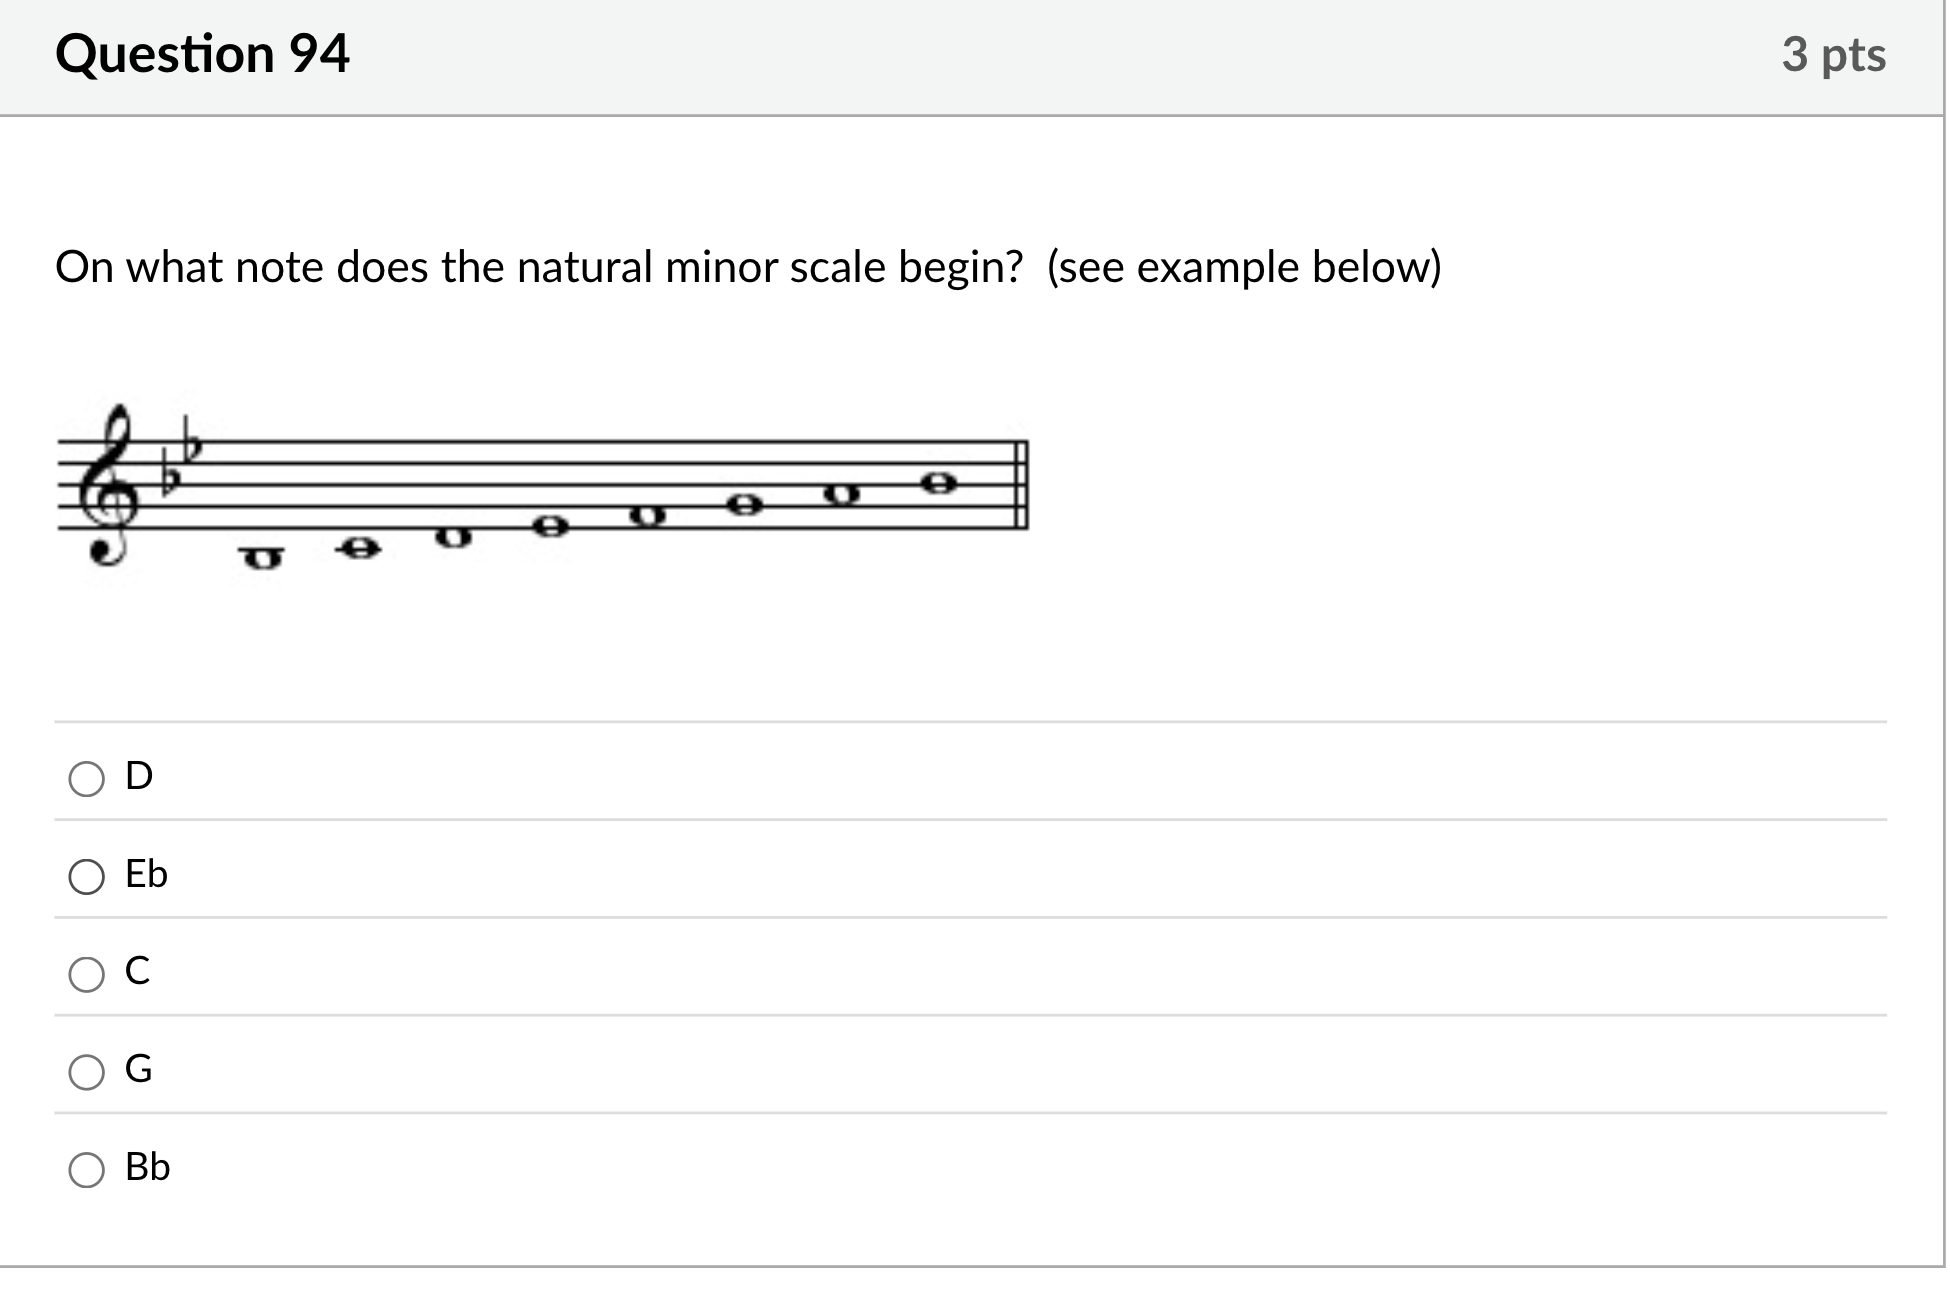Click the first whole note on the staff
This screenshot has height=1294, width=1950.
(x=260, y=557)
